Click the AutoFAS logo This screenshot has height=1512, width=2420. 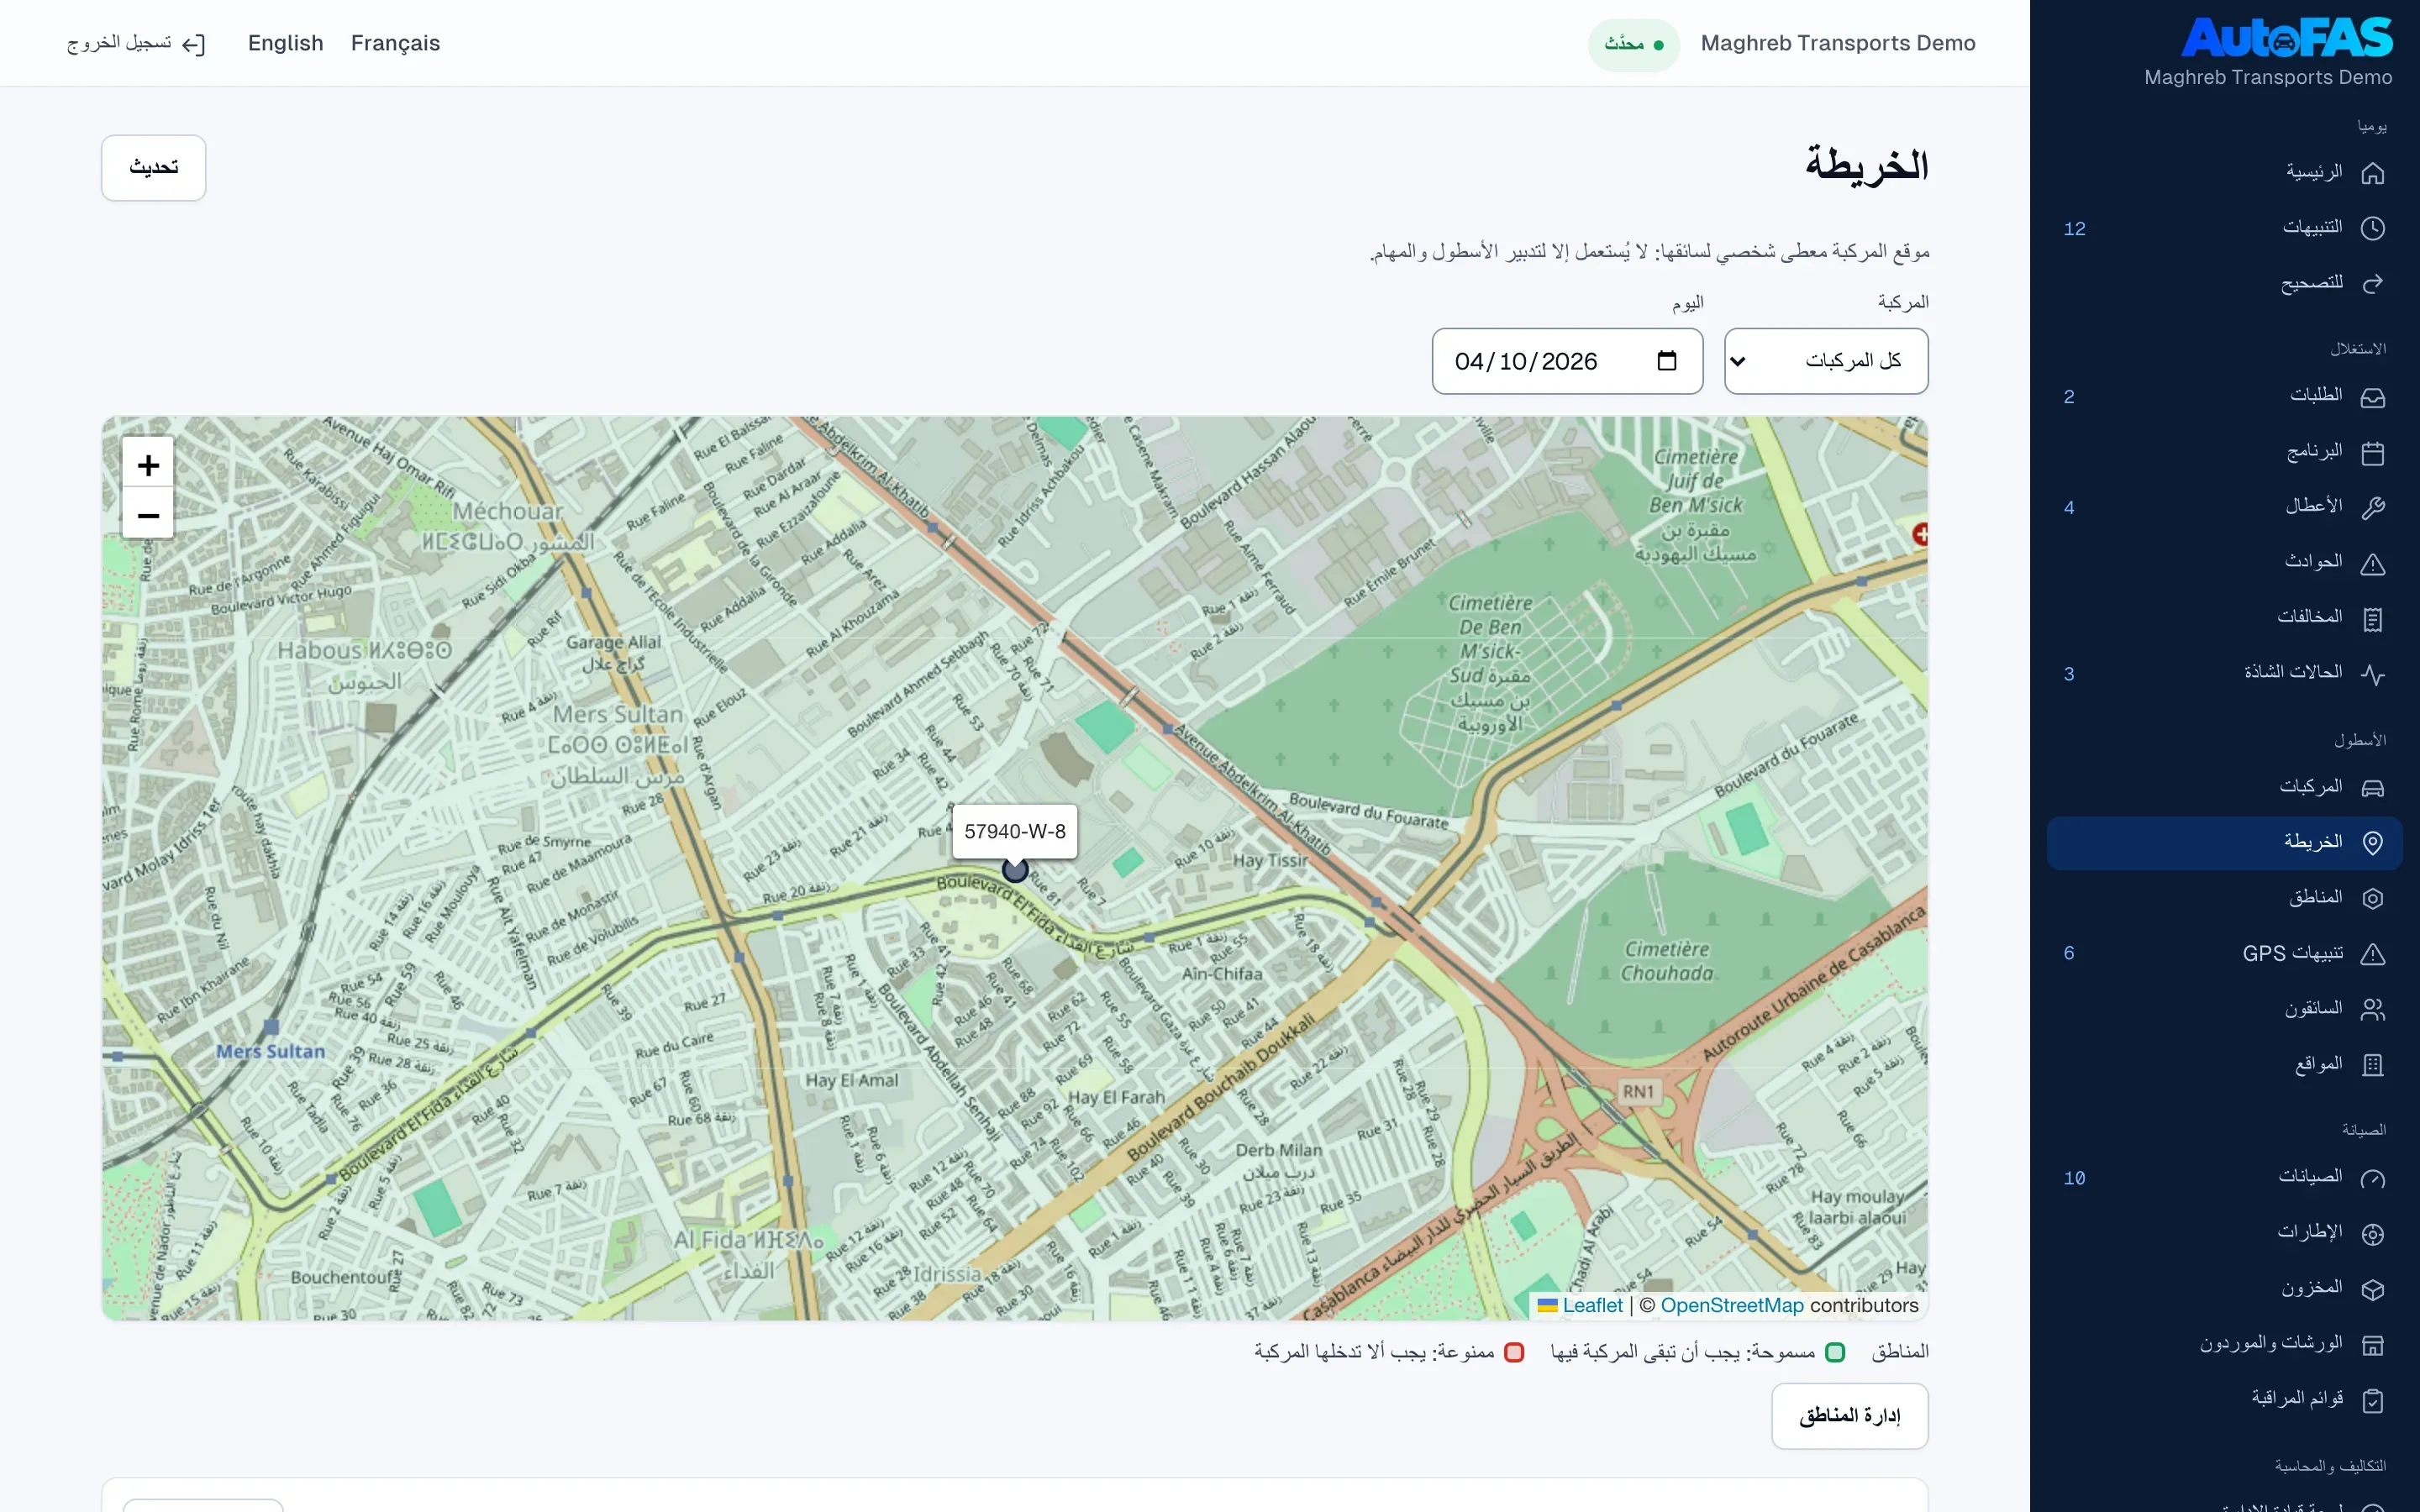[x=2286, y=37]
